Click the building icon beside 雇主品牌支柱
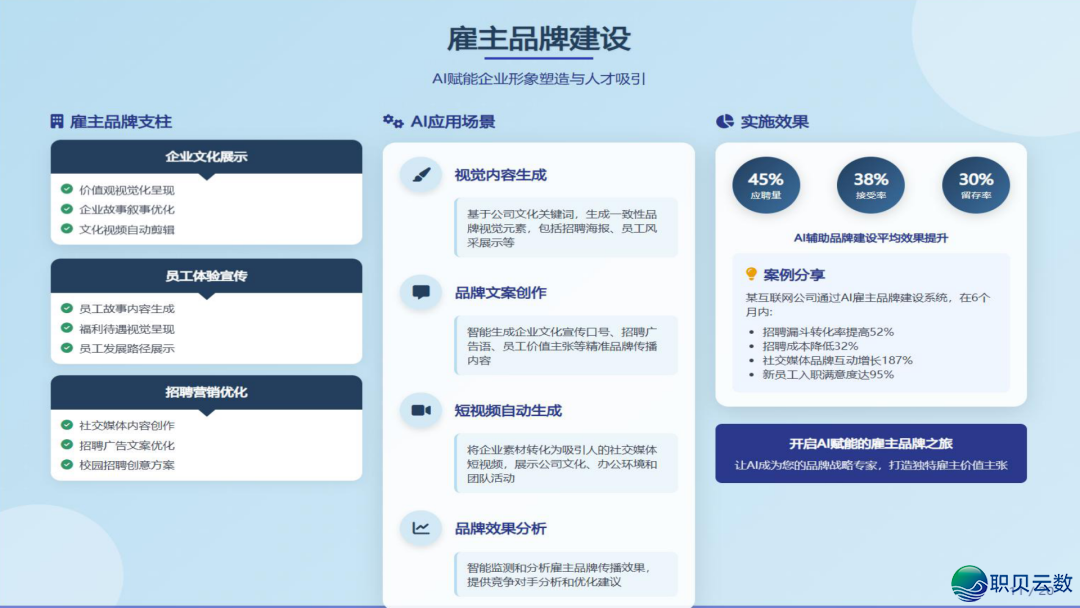 [x=57, y=122]
